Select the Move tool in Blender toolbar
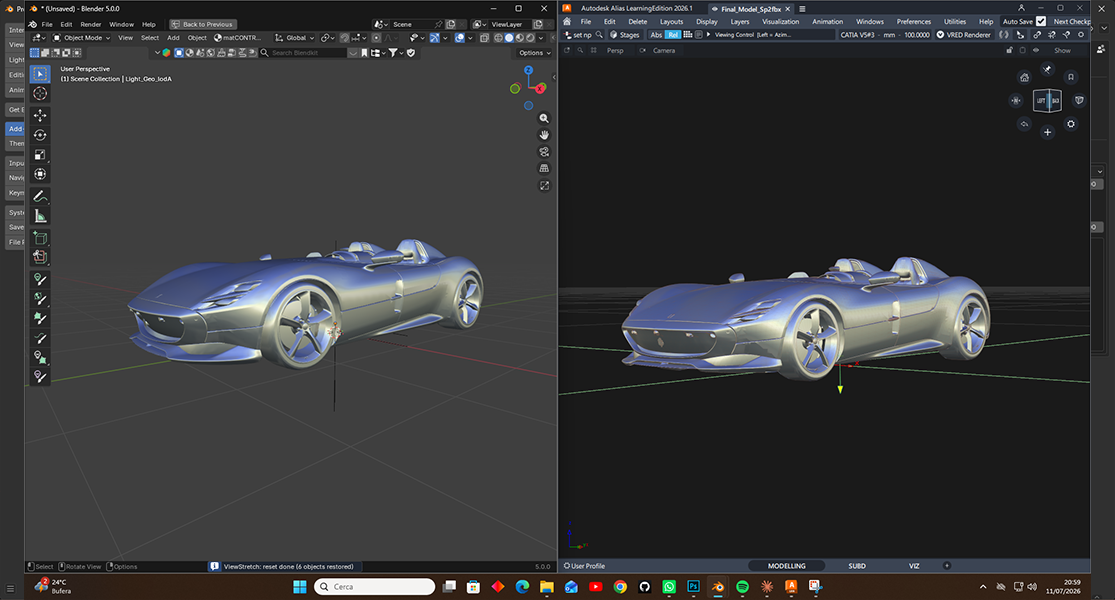1115x600 pixels. coord(40,115)
